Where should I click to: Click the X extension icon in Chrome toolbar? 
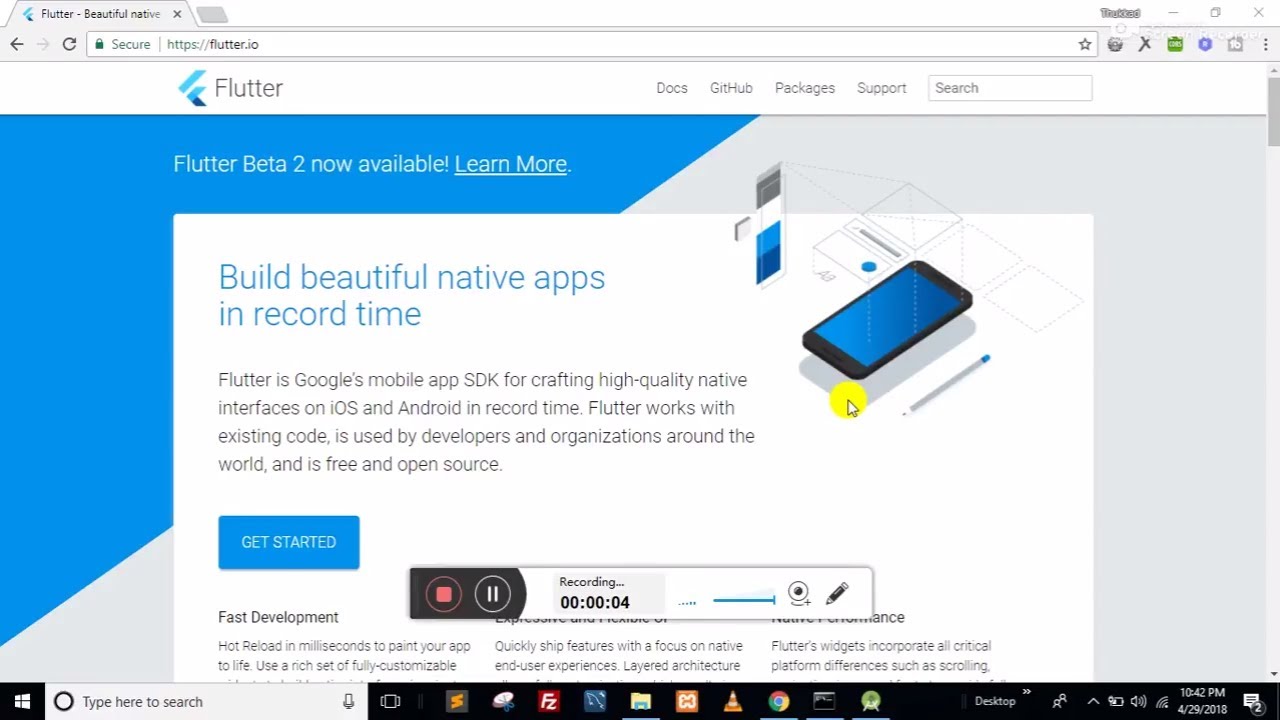click(1145, 44)
